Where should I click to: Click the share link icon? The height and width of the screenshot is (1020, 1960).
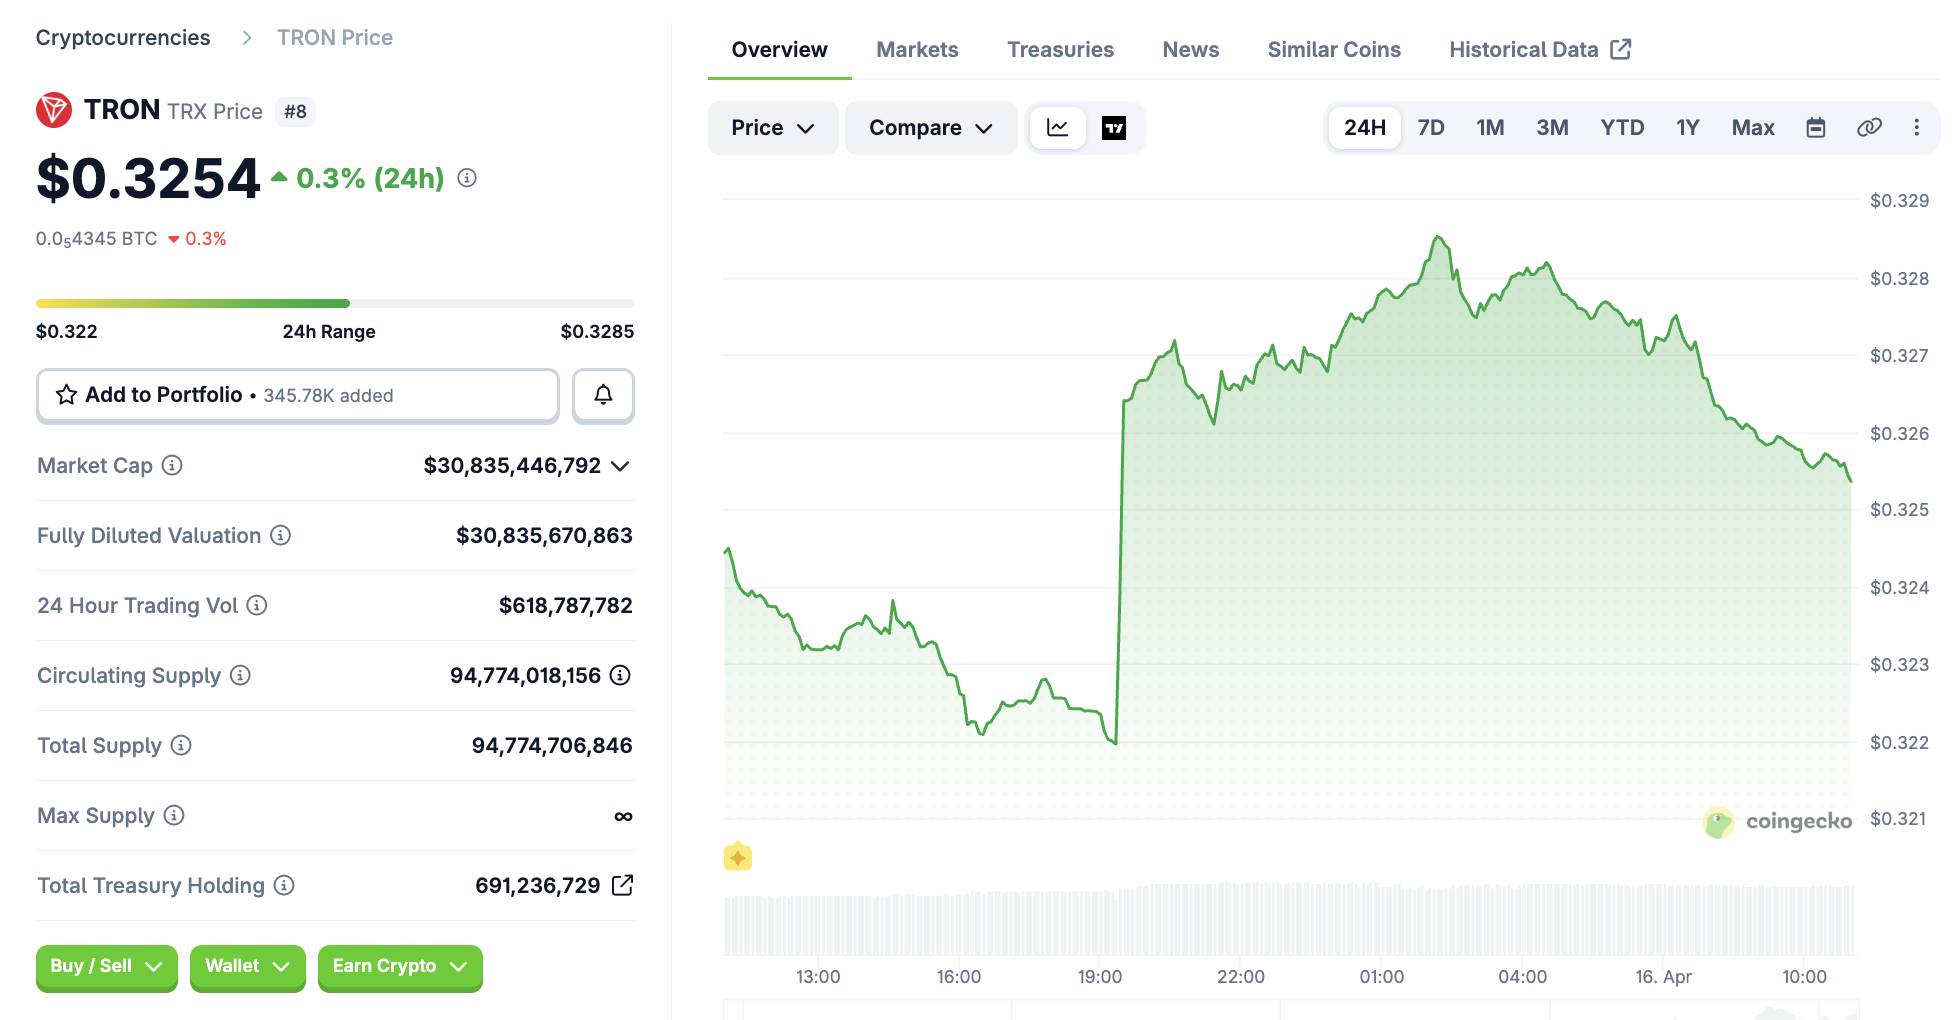tap(1869, 127)
